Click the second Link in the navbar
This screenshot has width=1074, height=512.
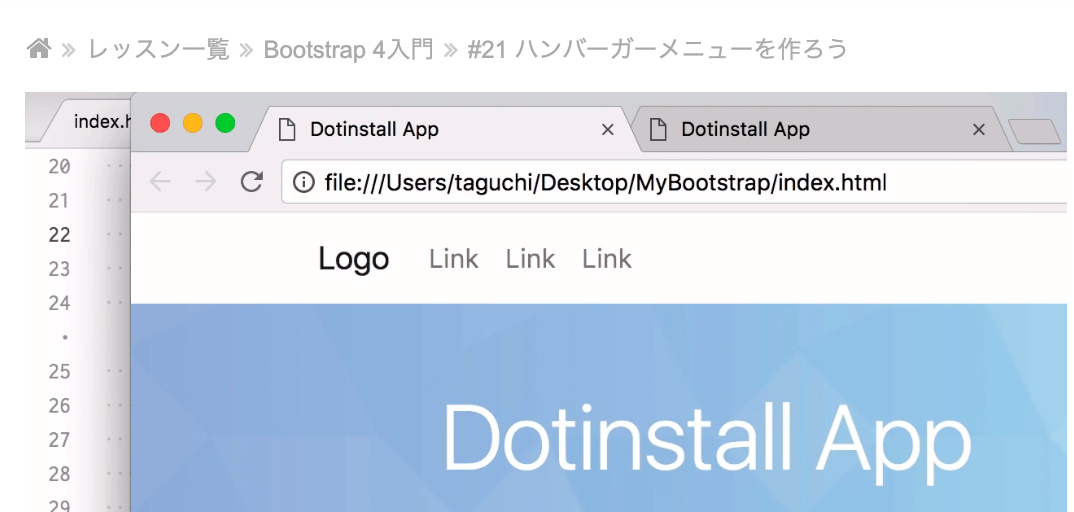530,259
